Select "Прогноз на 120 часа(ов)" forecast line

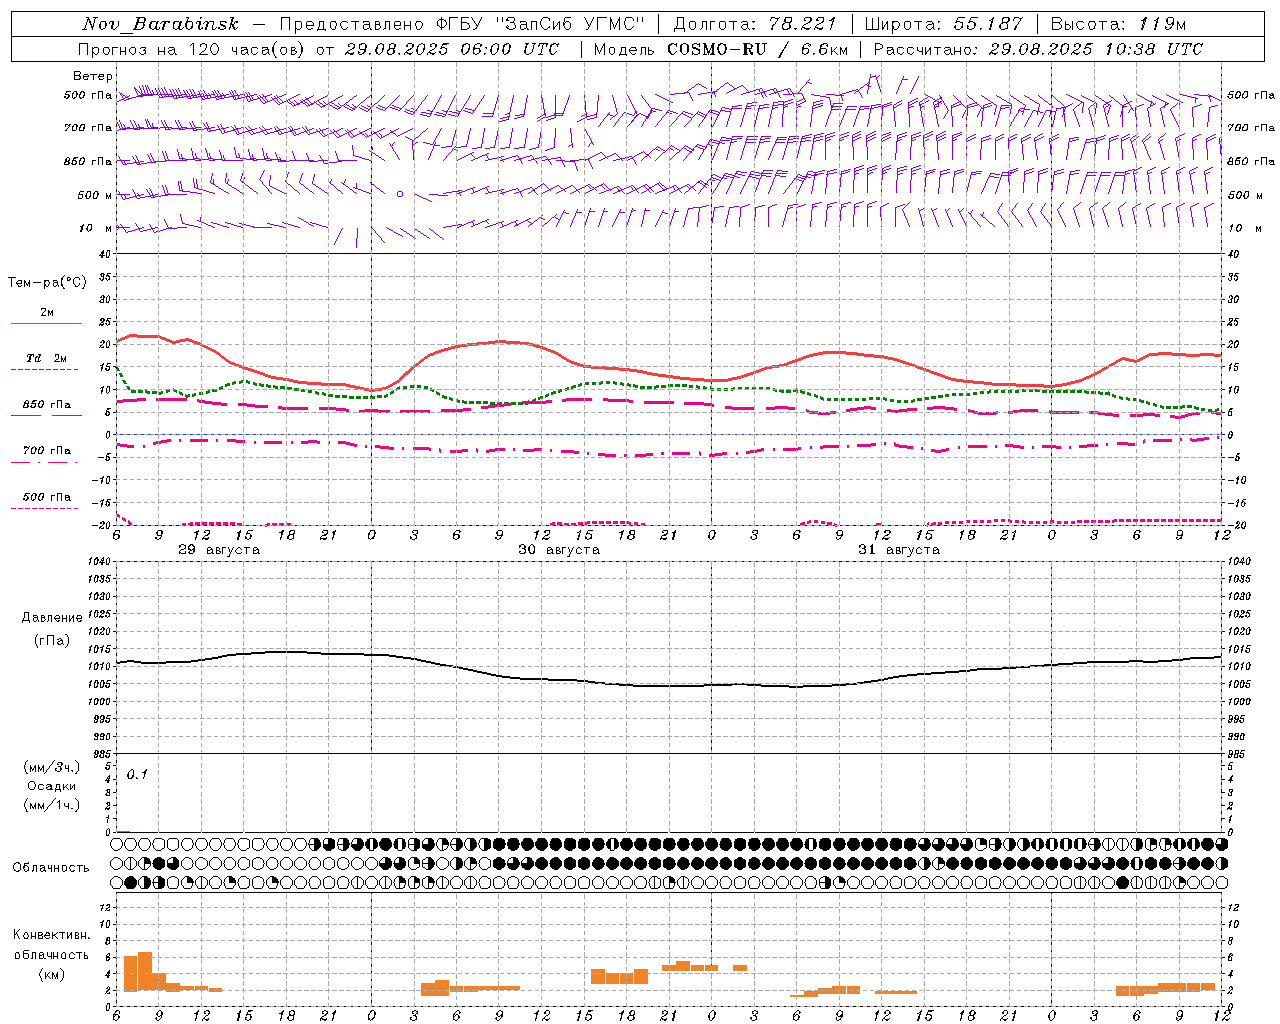point(192,49)
